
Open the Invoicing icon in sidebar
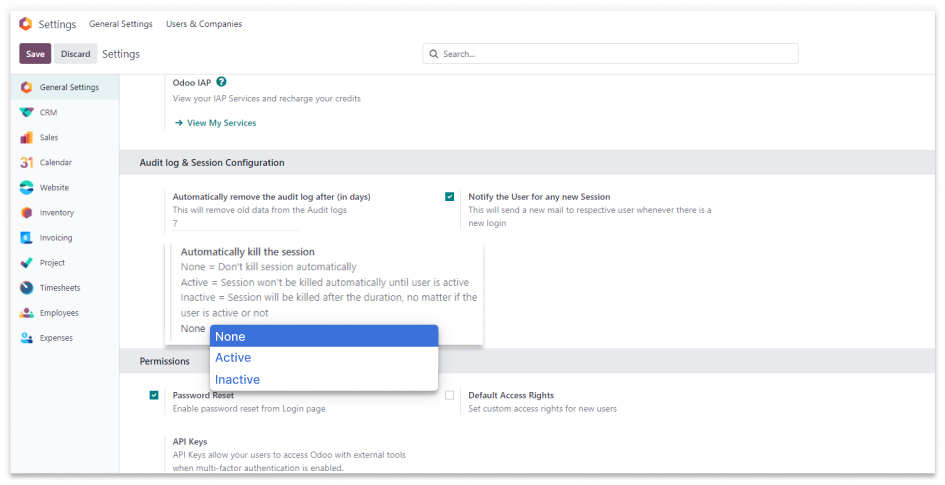(27, 238)
